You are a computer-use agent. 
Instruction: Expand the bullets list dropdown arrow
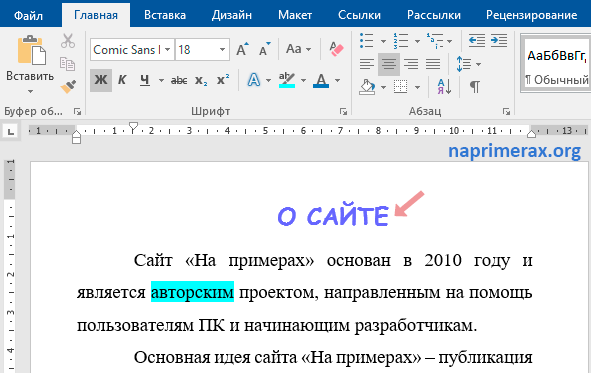click(x=383, y=41)
